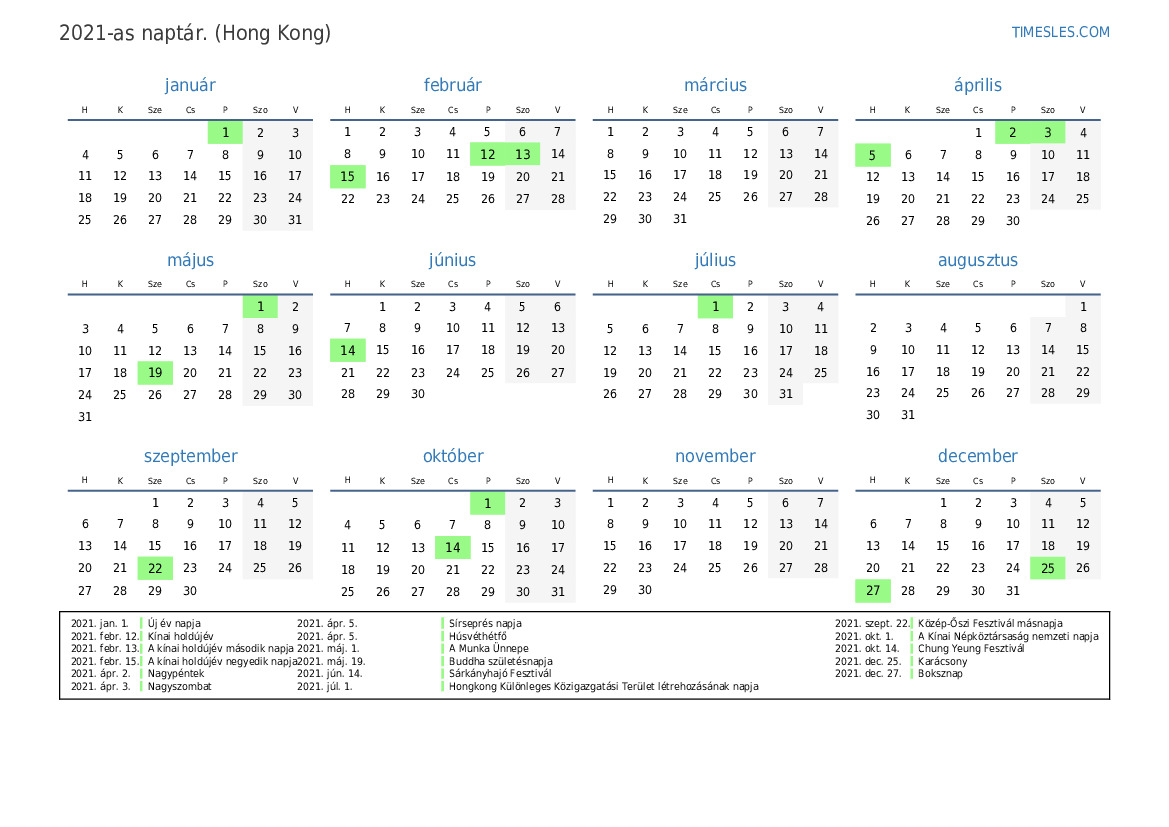Click day 31 in március
The height and width of the screenshot is (827, 1169).
click(680, 219)
